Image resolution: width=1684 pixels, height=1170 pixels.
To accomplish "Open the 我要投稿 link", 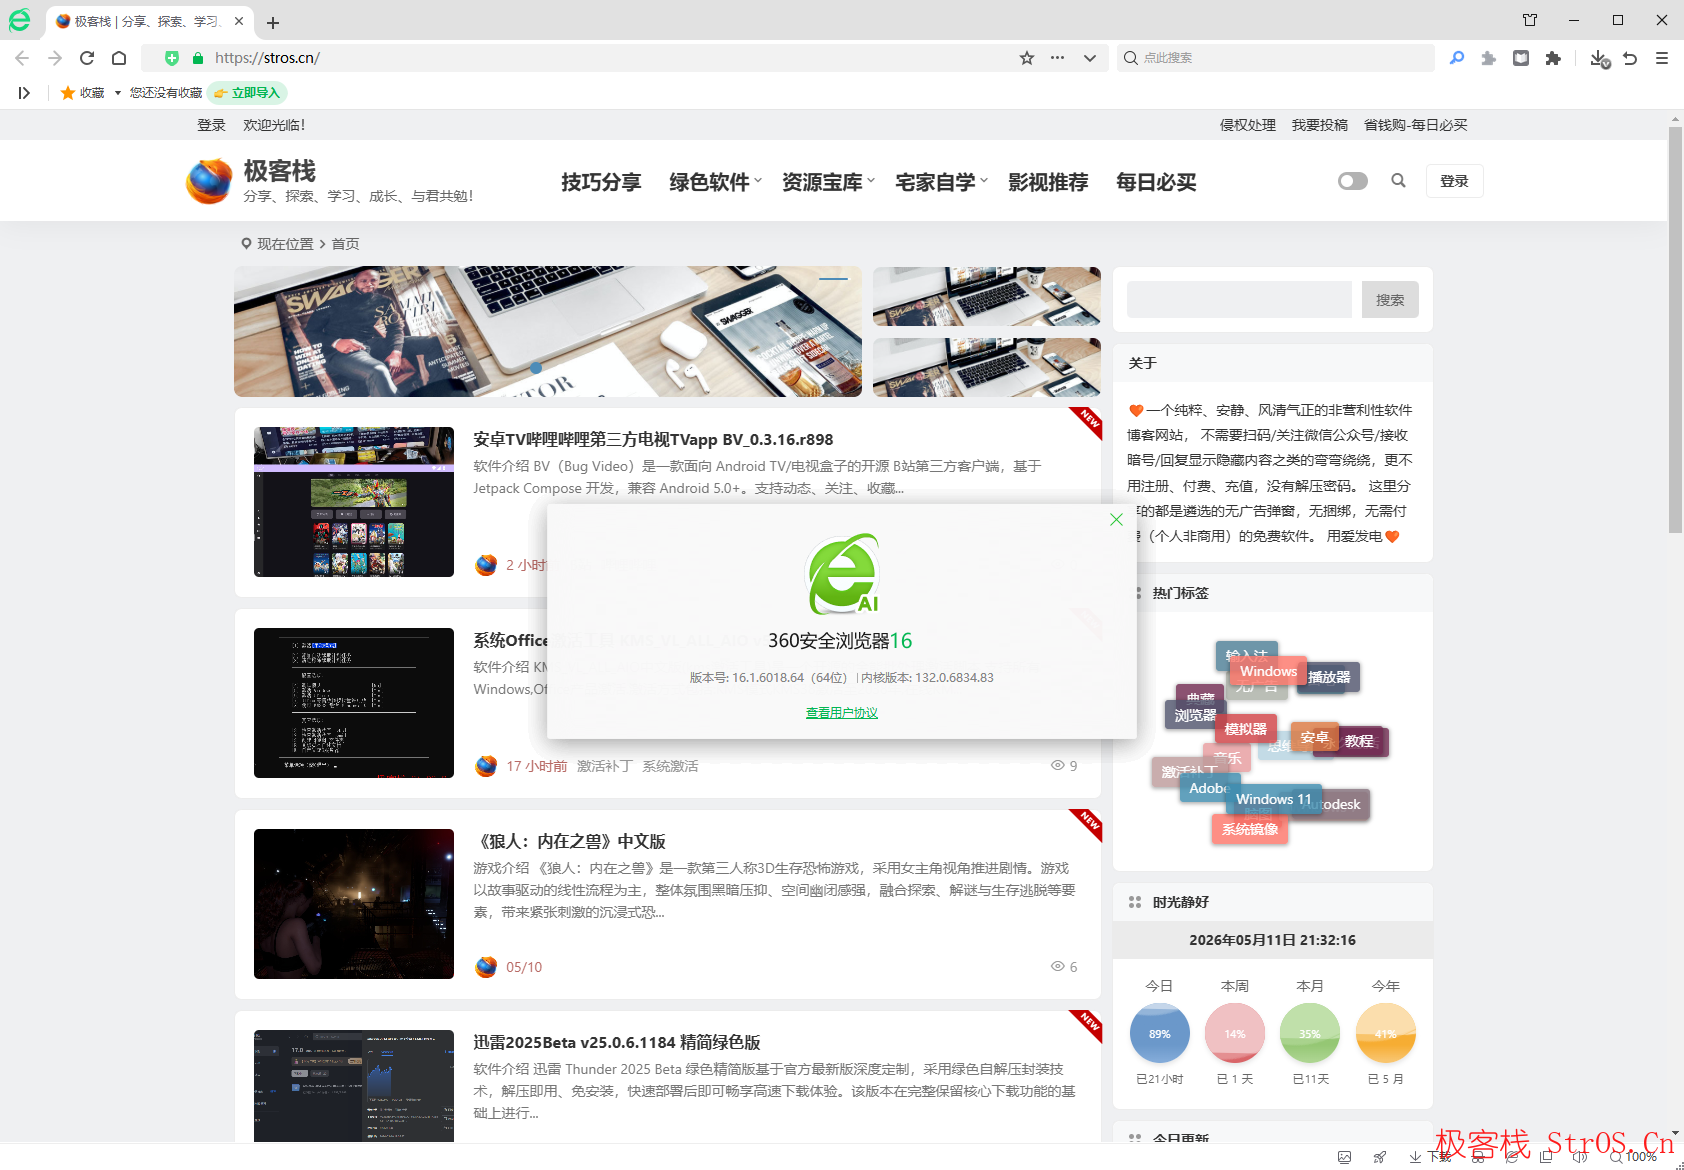I will click(x=1320, y=125).
